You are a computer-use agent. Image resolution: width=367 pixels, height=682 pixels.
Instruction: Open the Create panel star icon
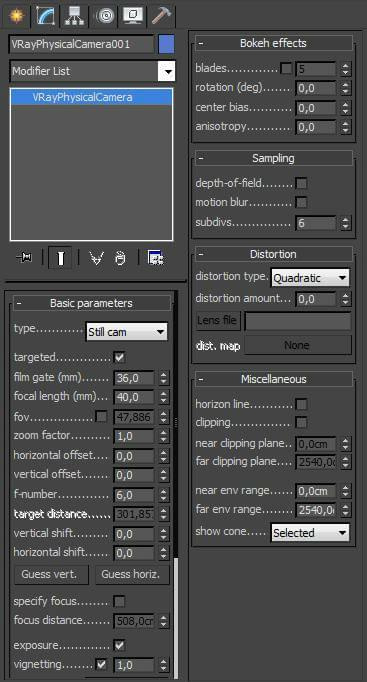[x=17, y=16]
